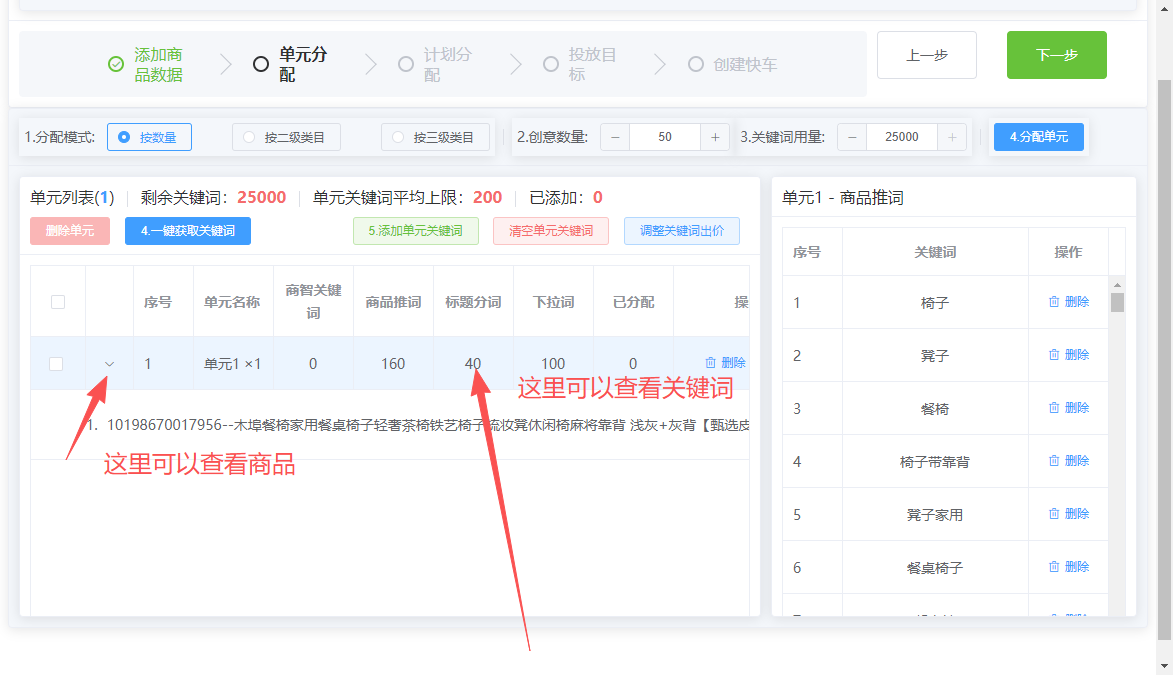The height and width of the screenshot is (675, 1173).
Task: Select 按三级类目 allocation mode
Action: [x=435, y=137]
